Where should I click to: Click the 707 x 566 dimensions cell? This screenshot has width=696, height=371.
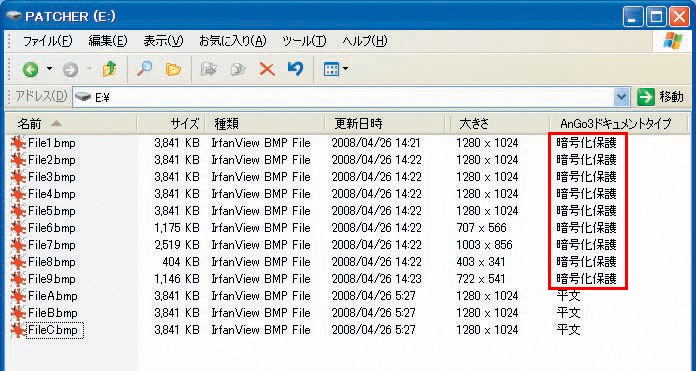[x=481, y=228]
